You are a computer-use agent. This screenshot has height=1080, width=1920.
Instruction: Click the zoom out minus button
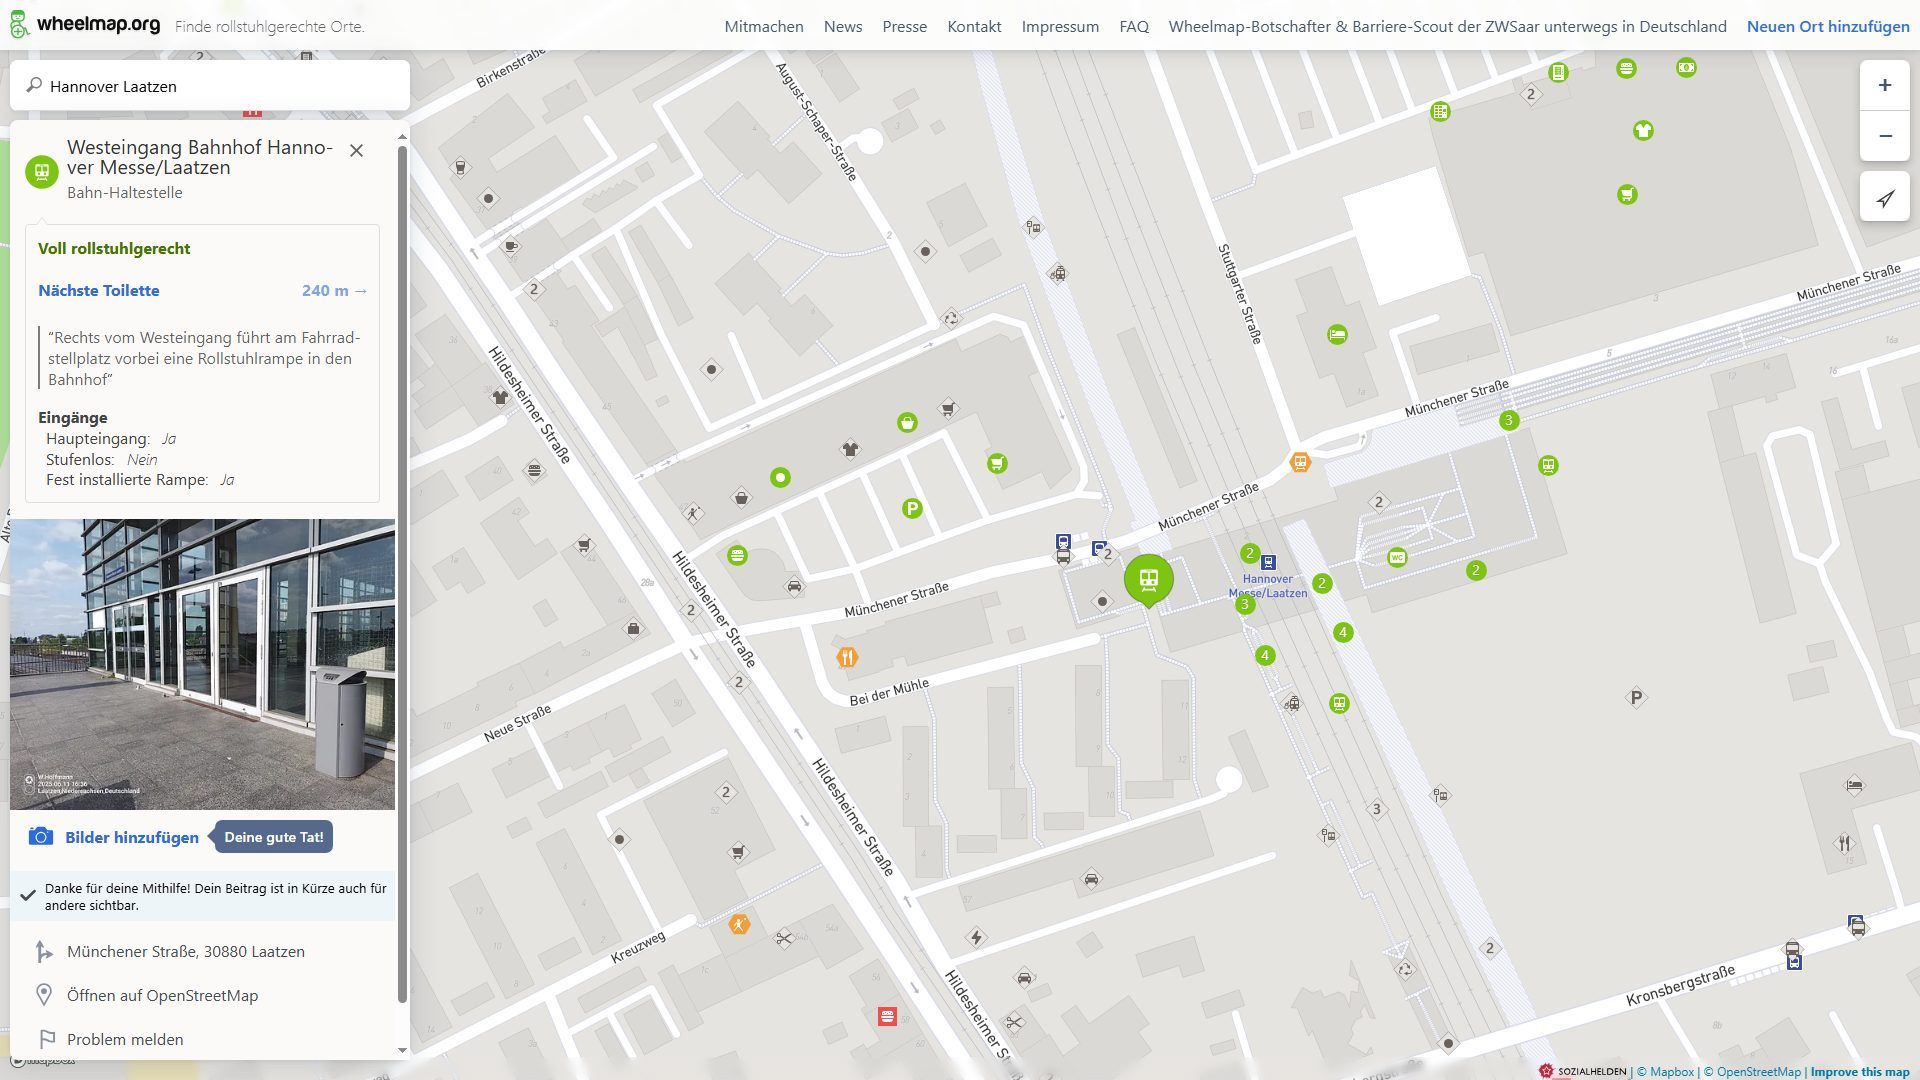coord(1884,136)
